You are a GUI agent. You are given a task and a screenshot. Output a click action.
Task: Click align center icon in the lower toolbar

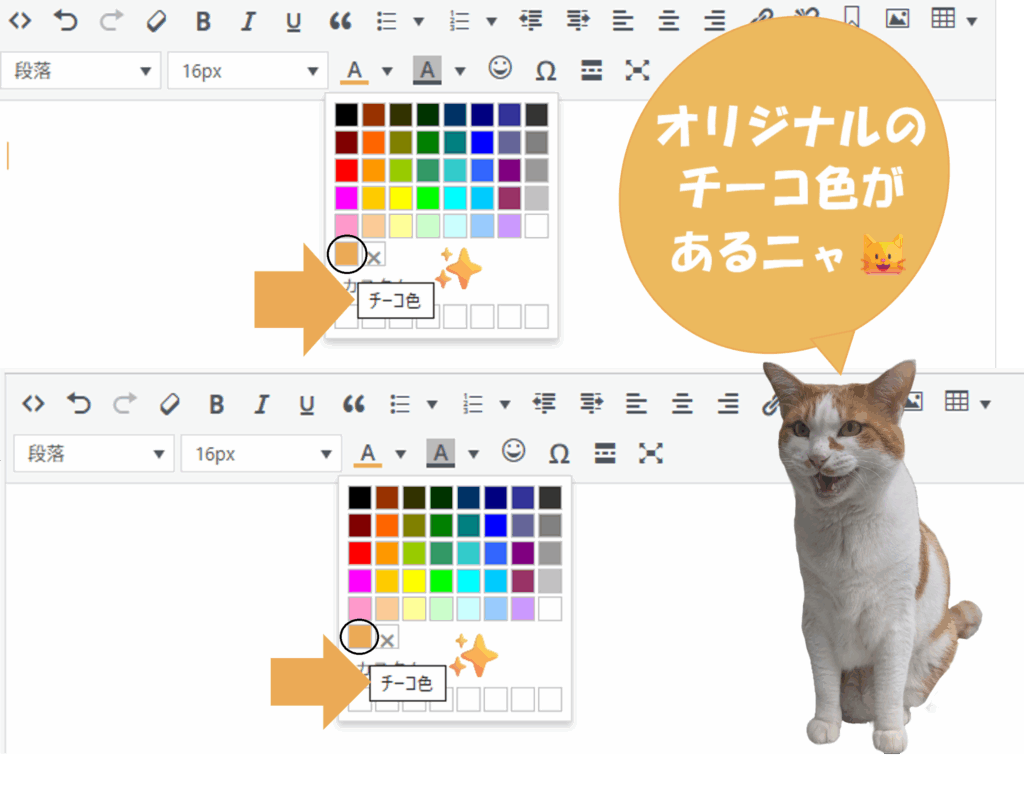[x=682, y=404]
